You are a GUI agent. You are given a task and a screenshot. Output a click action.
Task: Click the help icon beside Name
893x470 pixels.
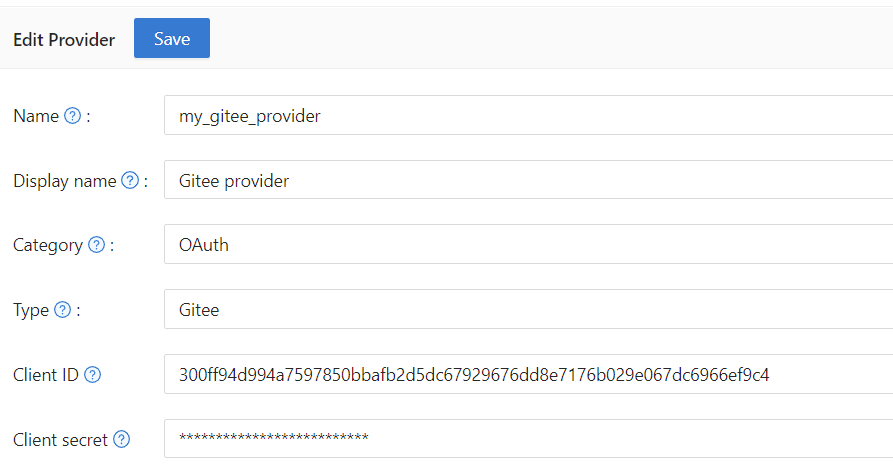pyautogui.click(x=72, y=116)
